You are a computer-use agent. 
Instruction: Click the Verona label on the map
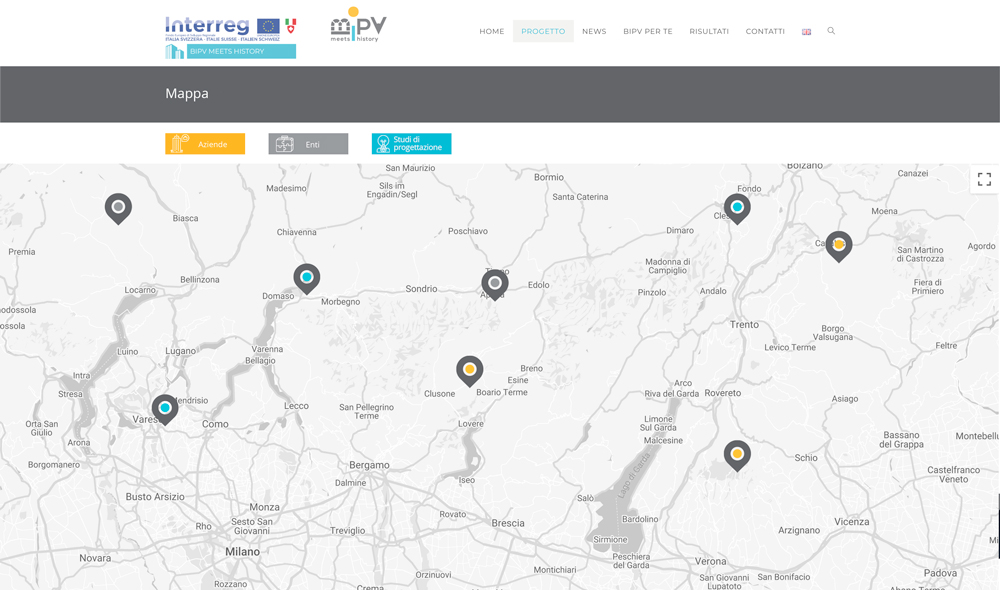[x=710, y=561]
